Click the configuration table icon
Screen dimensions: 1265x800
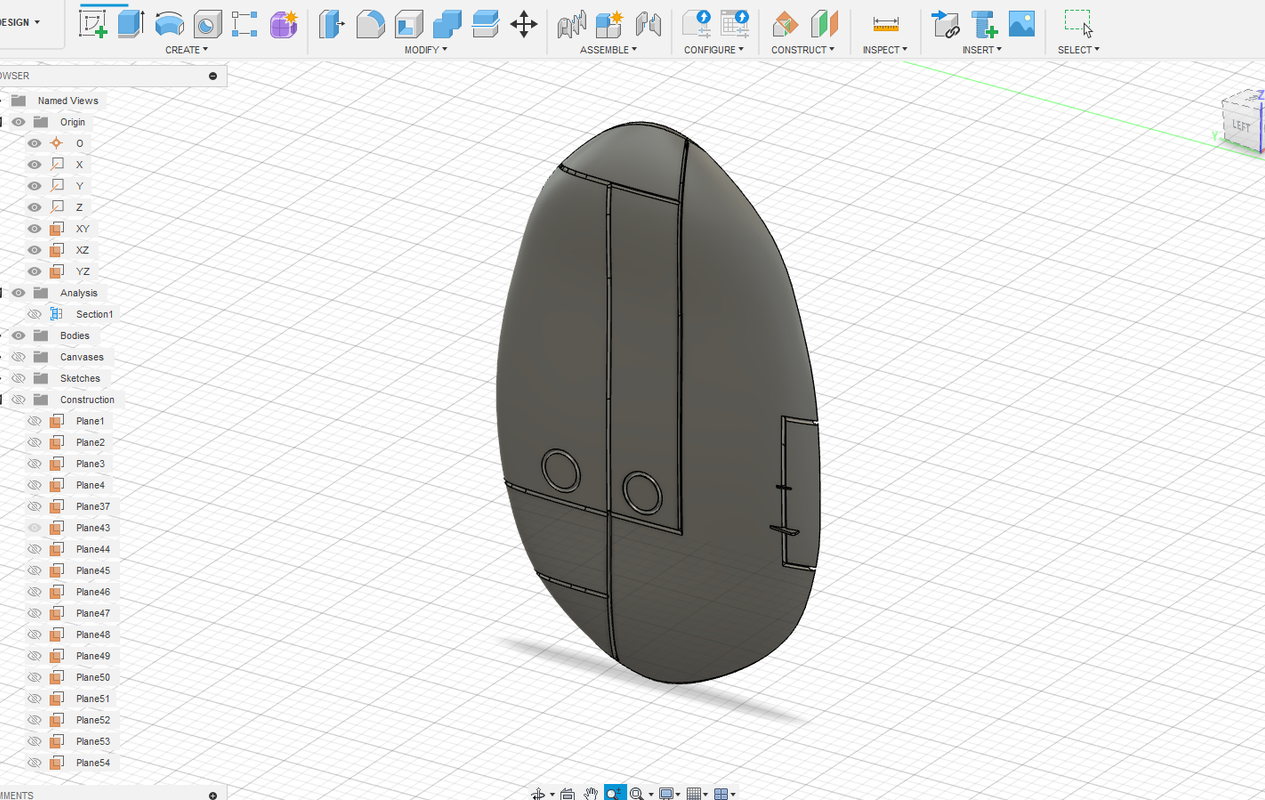click(735, 24)
